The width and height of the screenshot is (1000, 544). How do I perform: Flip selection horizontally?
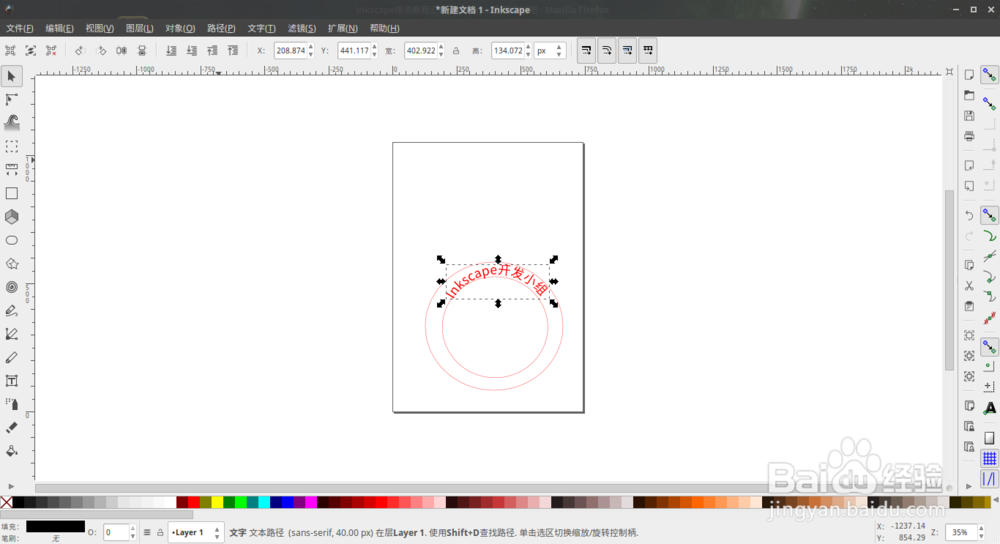(121, 50)
